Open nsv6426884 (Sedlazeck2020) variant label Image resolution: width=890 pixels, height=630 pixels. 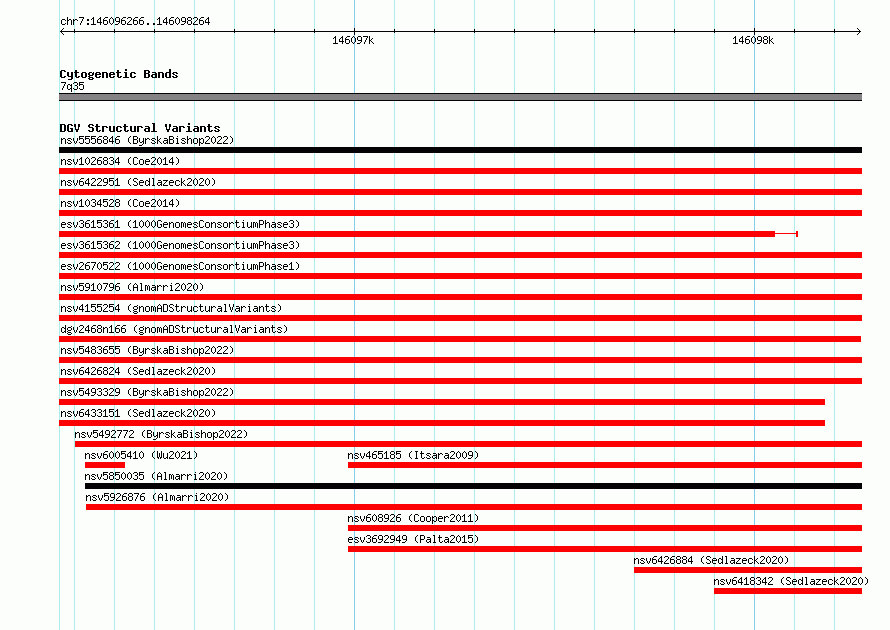pyautogui.click(x=711, y=560)
